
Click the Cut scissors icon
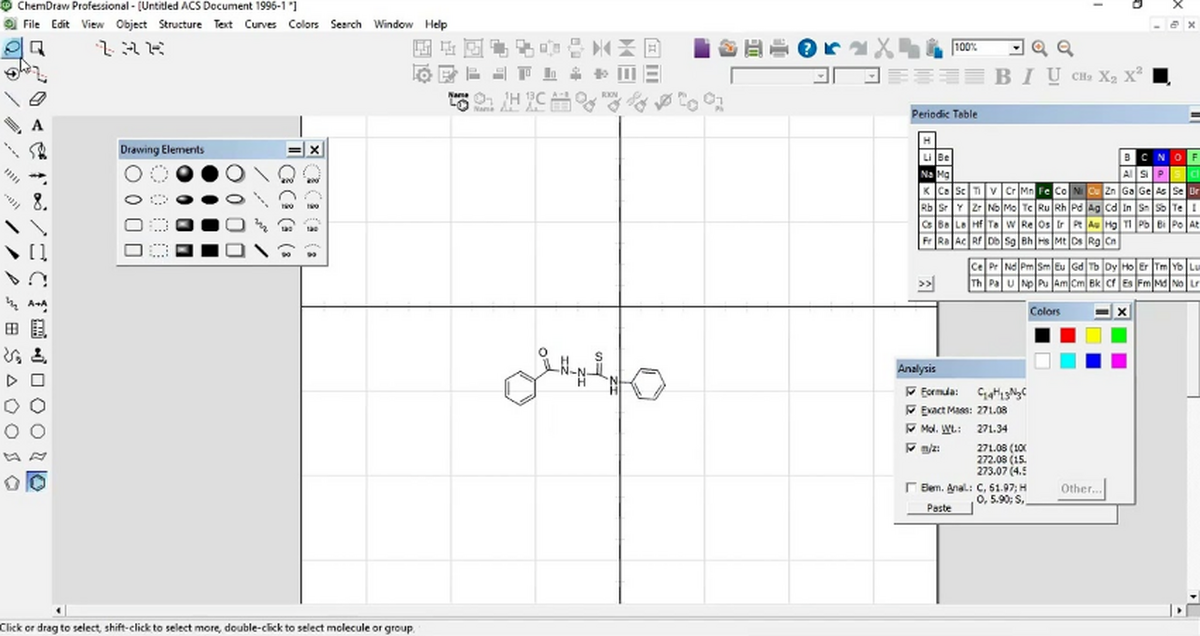884,47
